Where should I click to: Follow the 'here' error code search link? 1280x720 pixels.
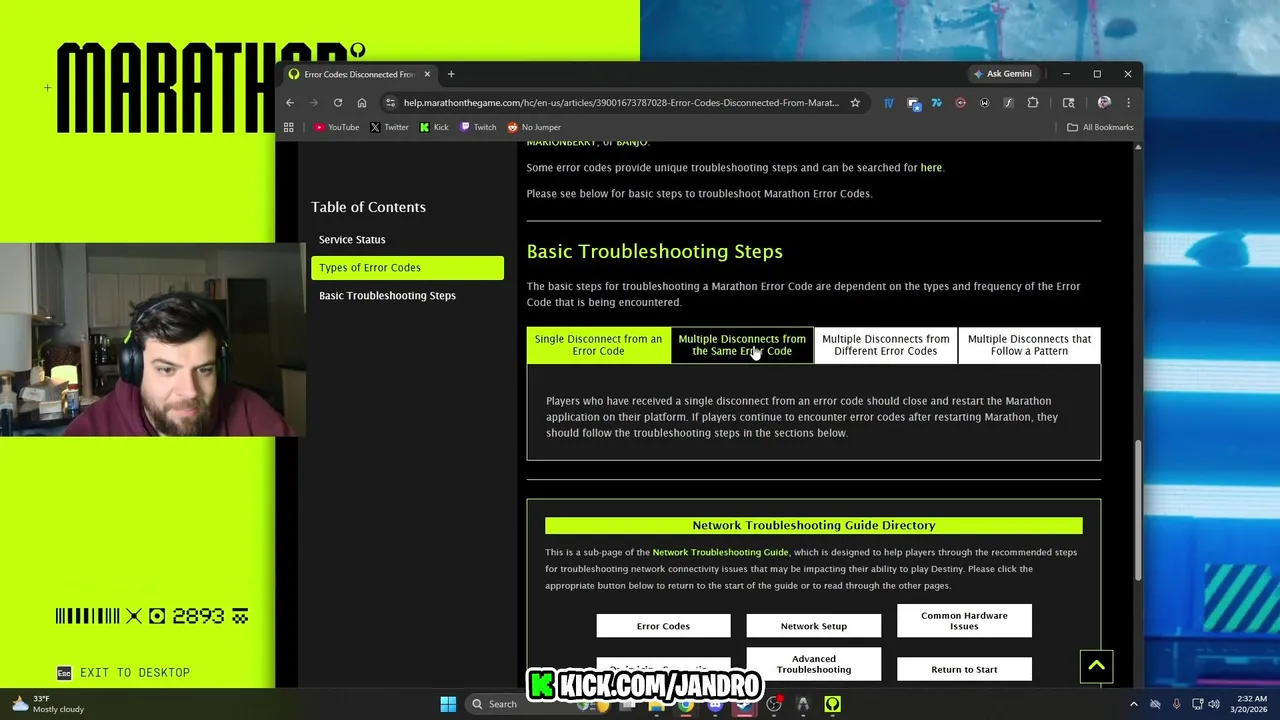931,168
